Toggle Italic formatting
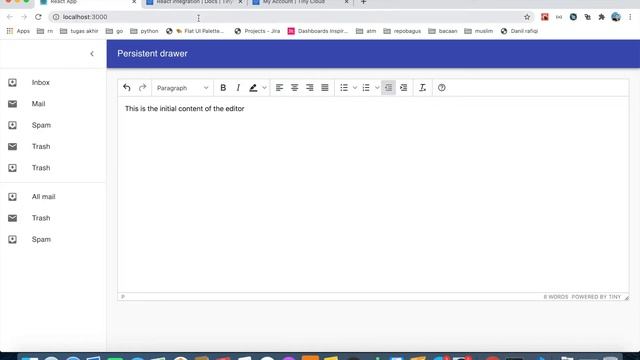This screenshot has width=640, height=360. pos(238,88)
